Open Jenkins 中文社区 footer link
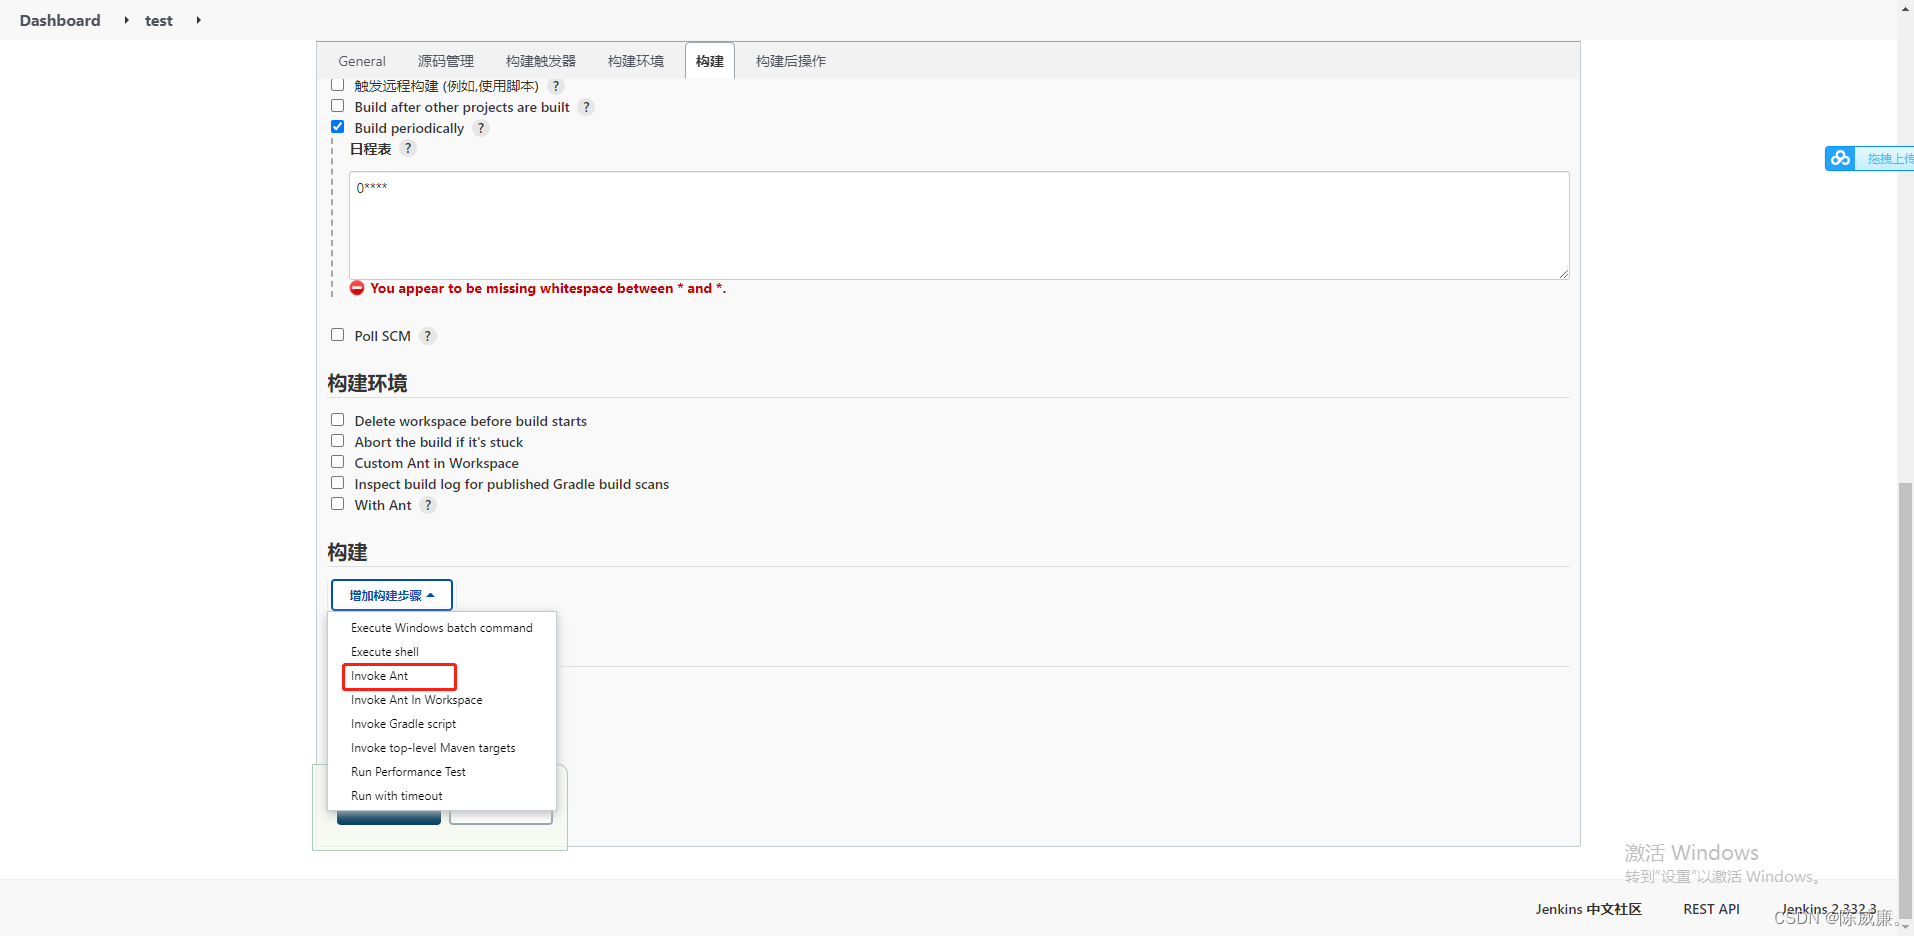 point(1589,909)
